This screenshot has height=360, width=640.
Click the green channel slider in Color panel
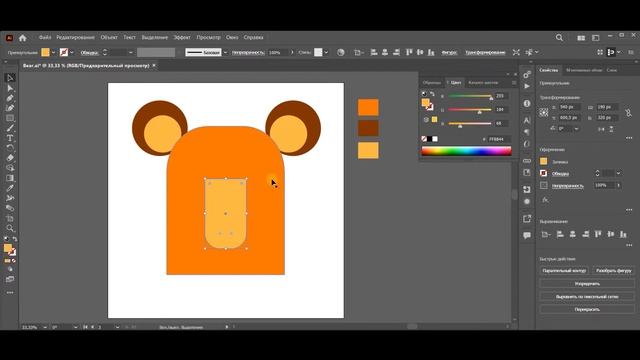[x=470, y=110]
